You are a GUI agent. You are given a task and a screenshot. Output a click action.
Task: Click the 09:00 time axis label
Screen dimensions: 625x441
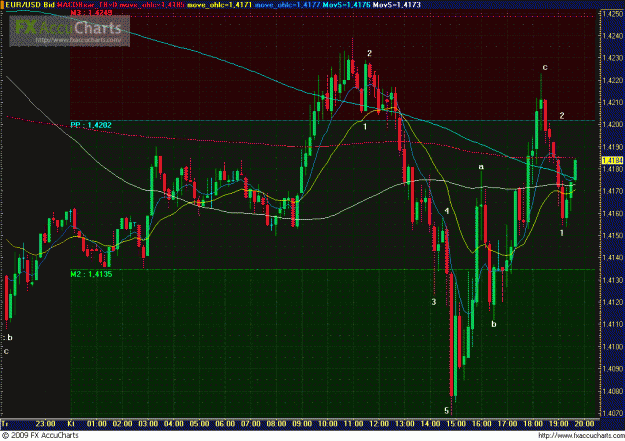click(302, 423)
